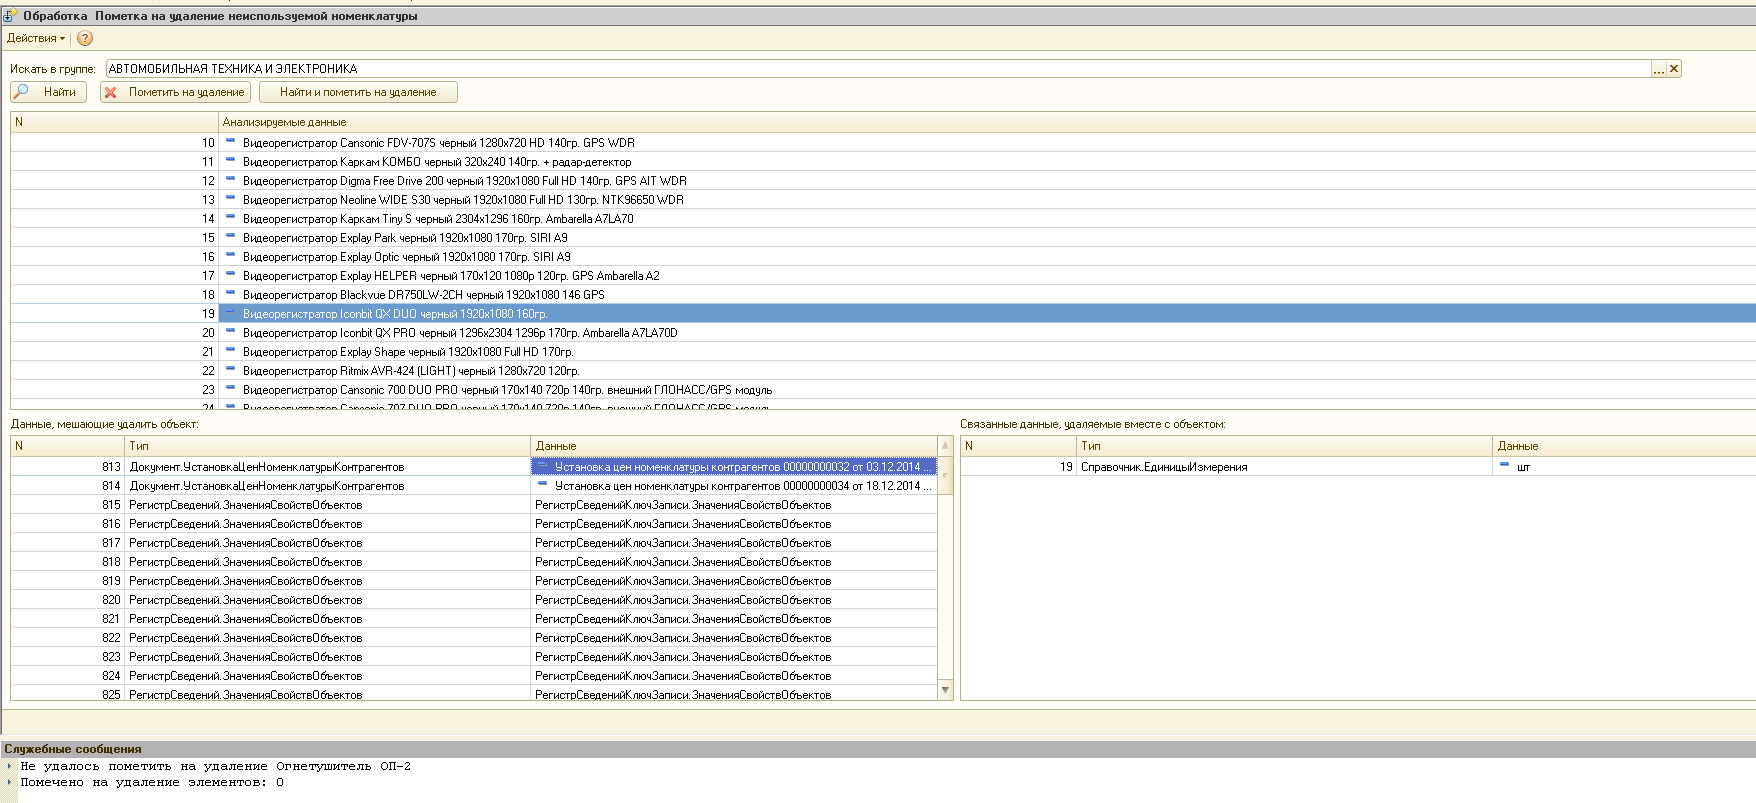Select row Видеорегистратор Каркам КОМБО
Image resolution: width=1756 pixels, height=803 pixels.
click(x=883, y=162)
